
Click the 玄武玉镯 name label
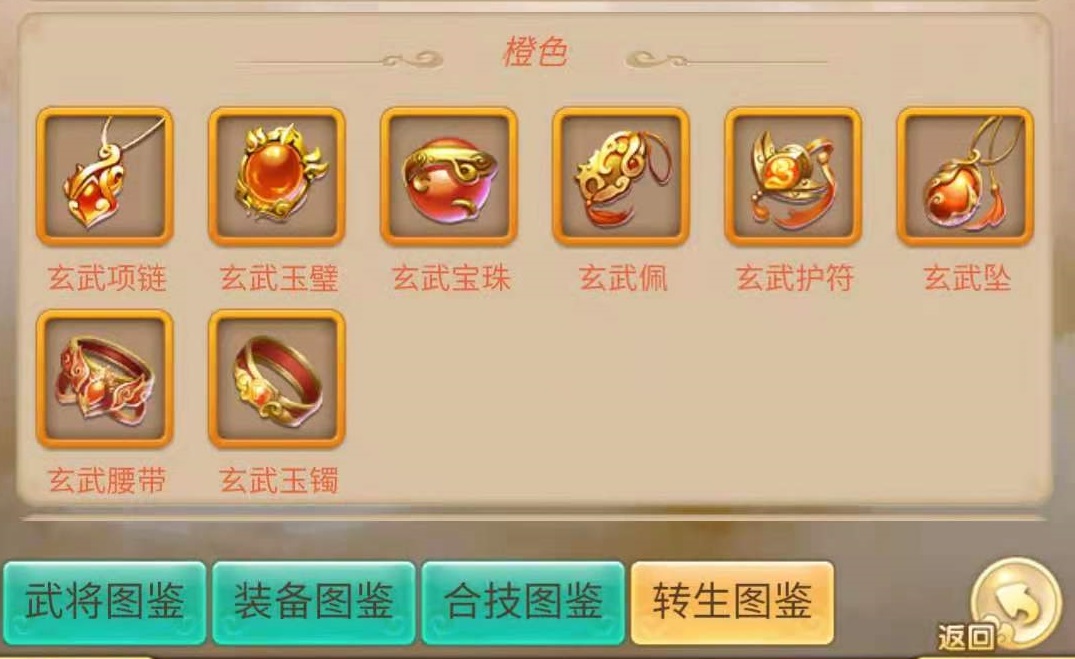click(x=279, y=480)
